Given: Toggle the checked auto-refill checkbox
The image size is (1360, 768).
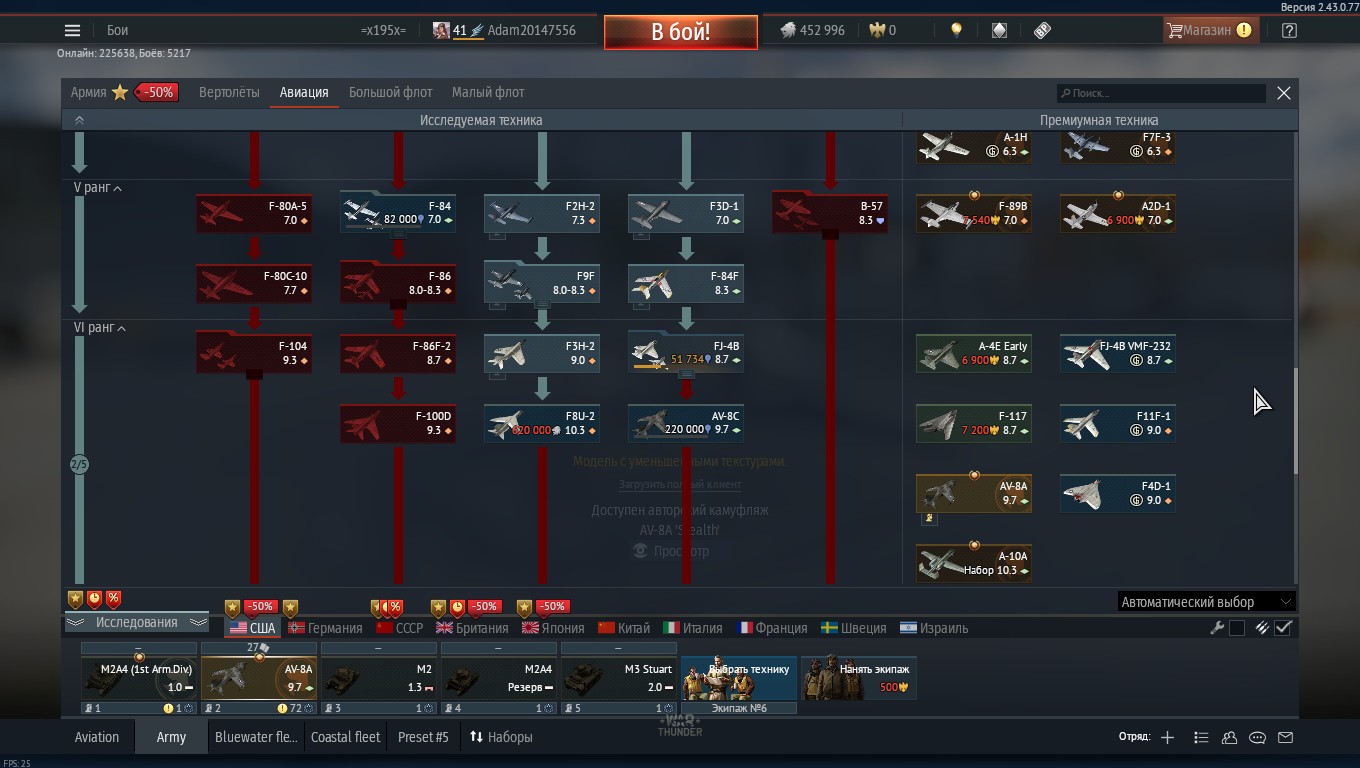Looking at the screenshot, I should point(1284,628).
